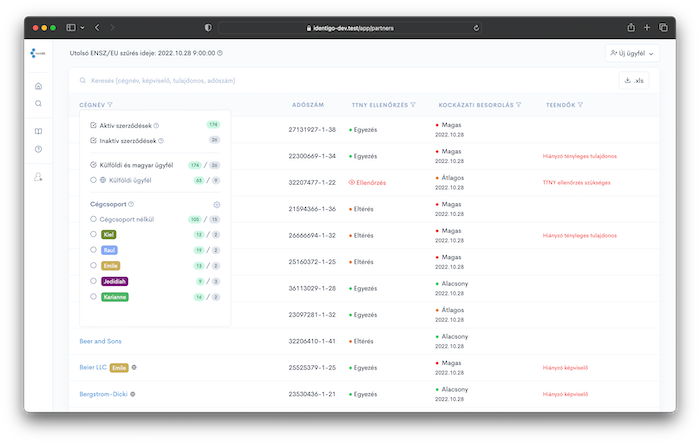This screenshot has height=444, width=700.
Task: Click info icon next to Aktív szerződések
Action: 158,126
